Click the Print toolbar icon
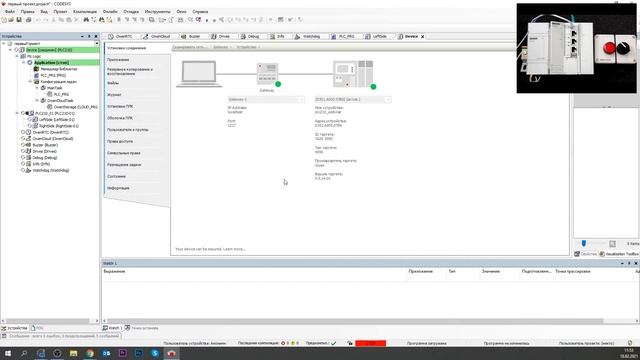This screenshot has height=360, width=640. tap(28, 20)
